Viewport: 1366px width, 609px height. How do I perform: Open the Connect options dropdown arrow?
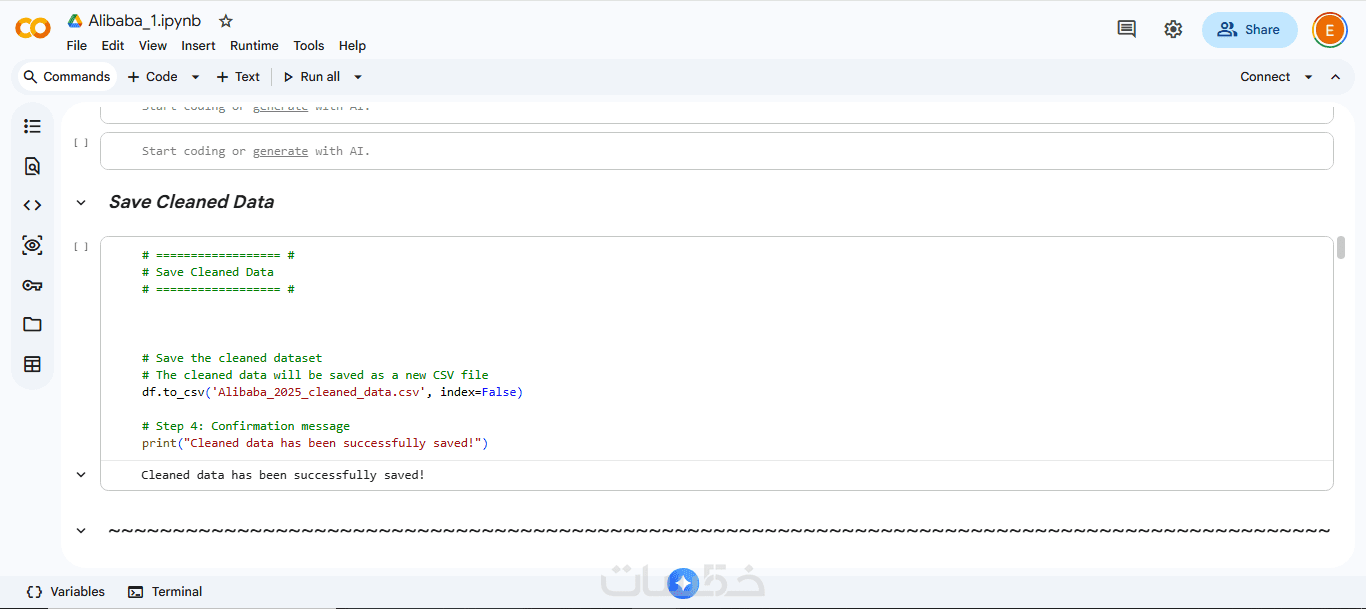[x=1308, y=77]
